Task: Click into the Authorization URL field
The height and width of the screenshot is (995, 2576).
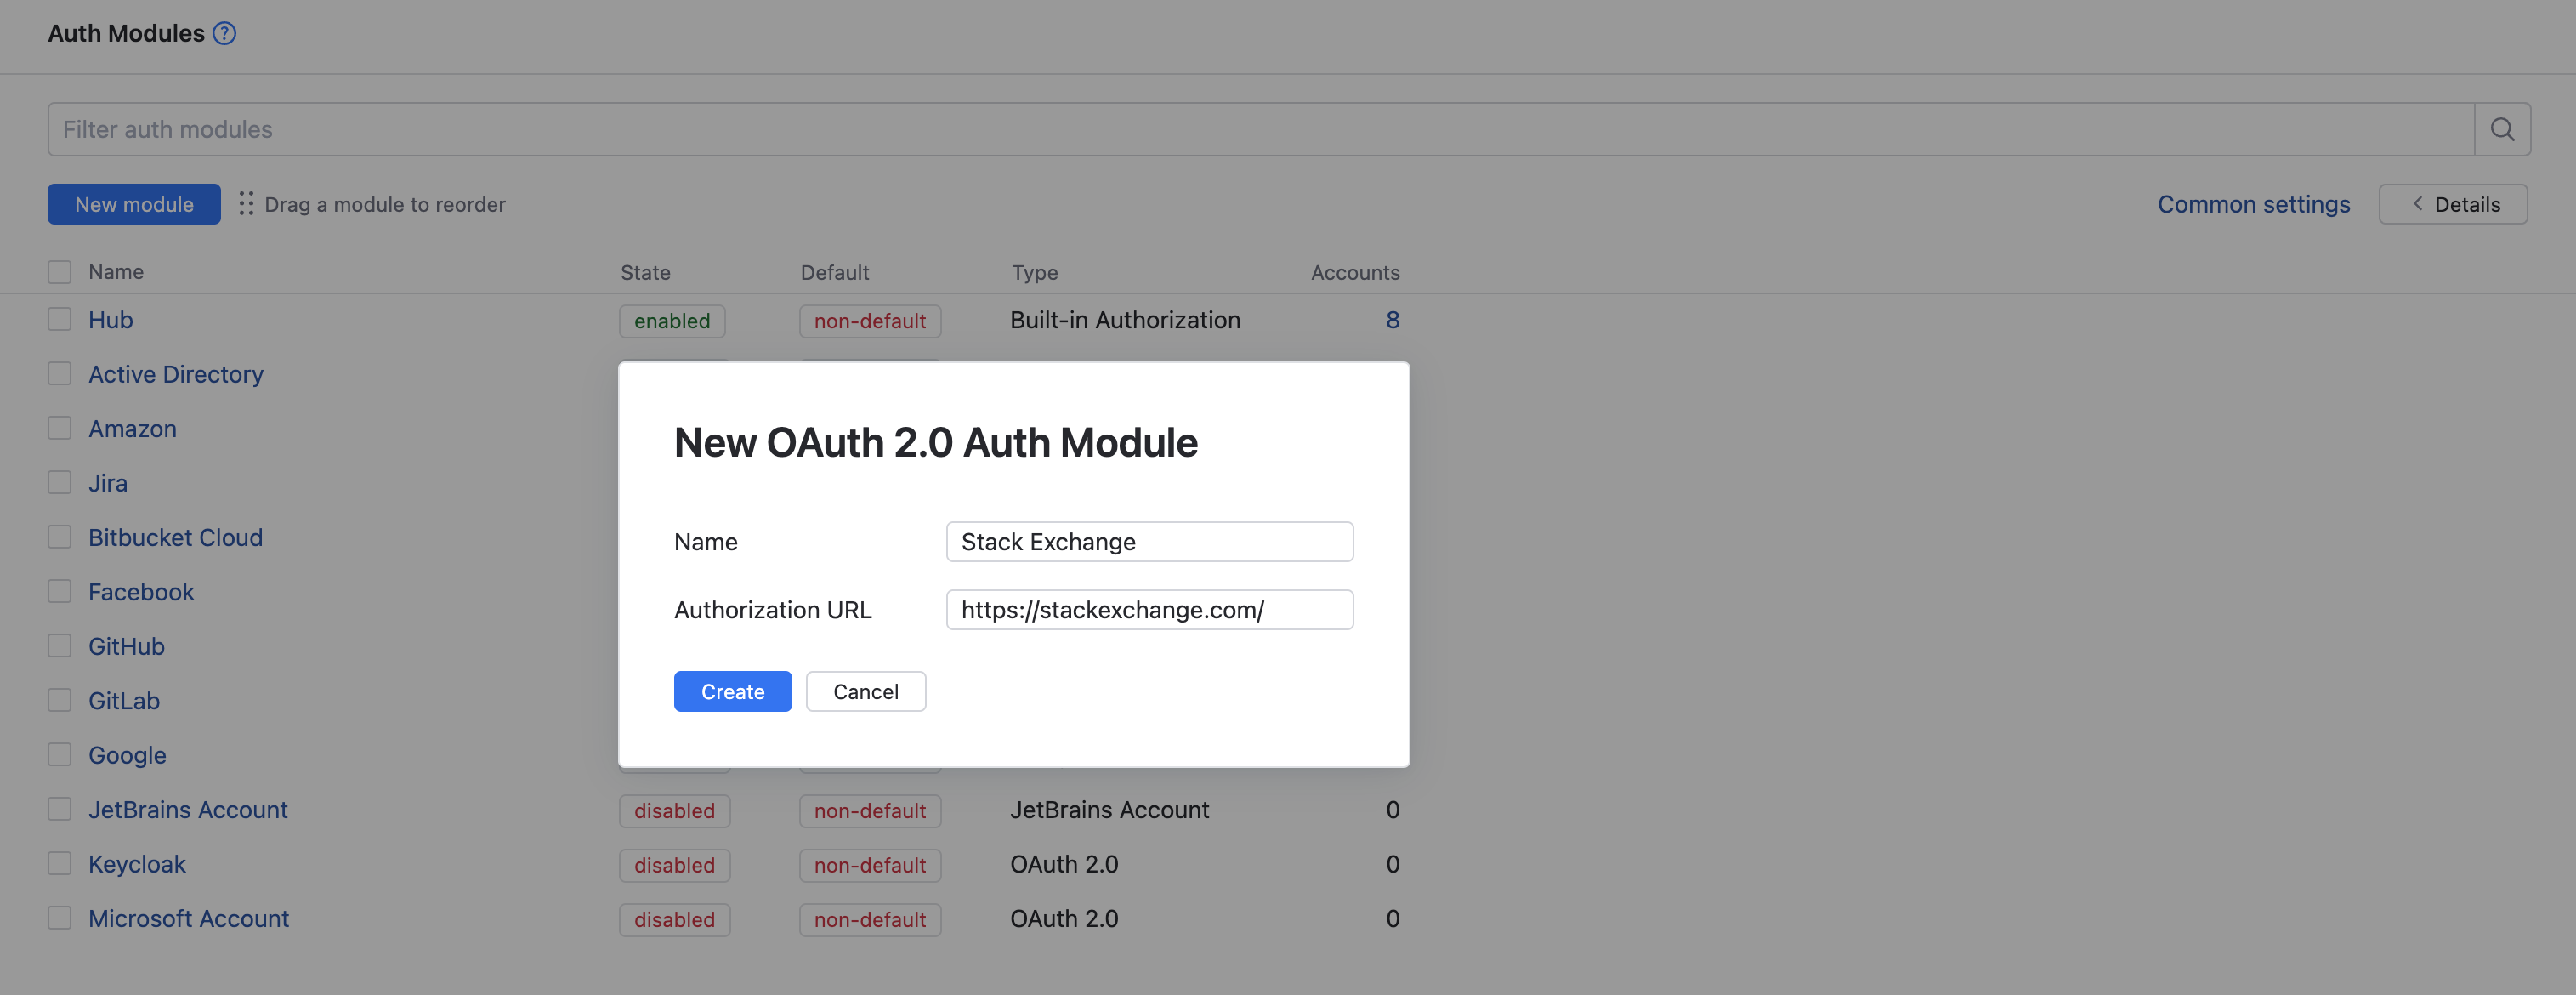Action: tap(1149, 610)
